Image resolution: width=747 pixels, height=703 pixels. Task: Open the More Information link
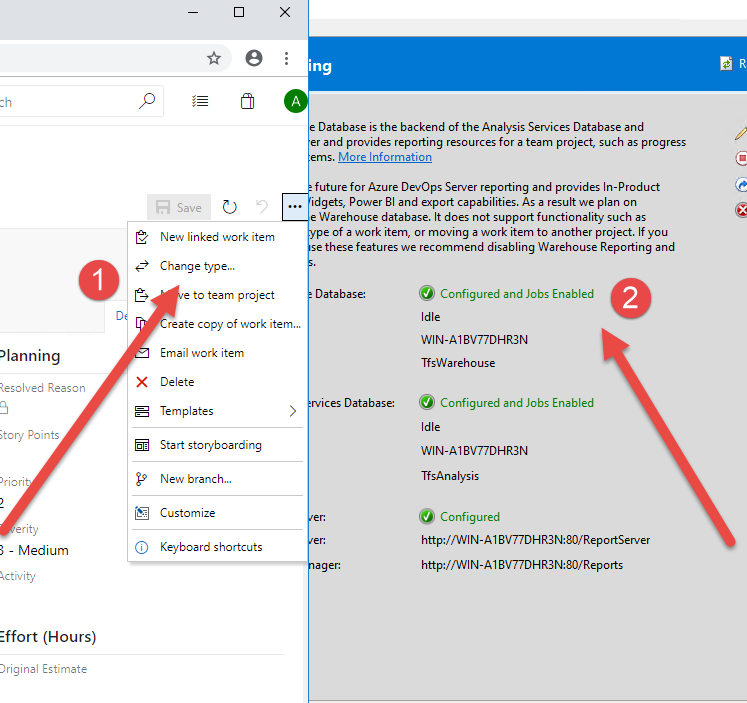click(385, 157)
